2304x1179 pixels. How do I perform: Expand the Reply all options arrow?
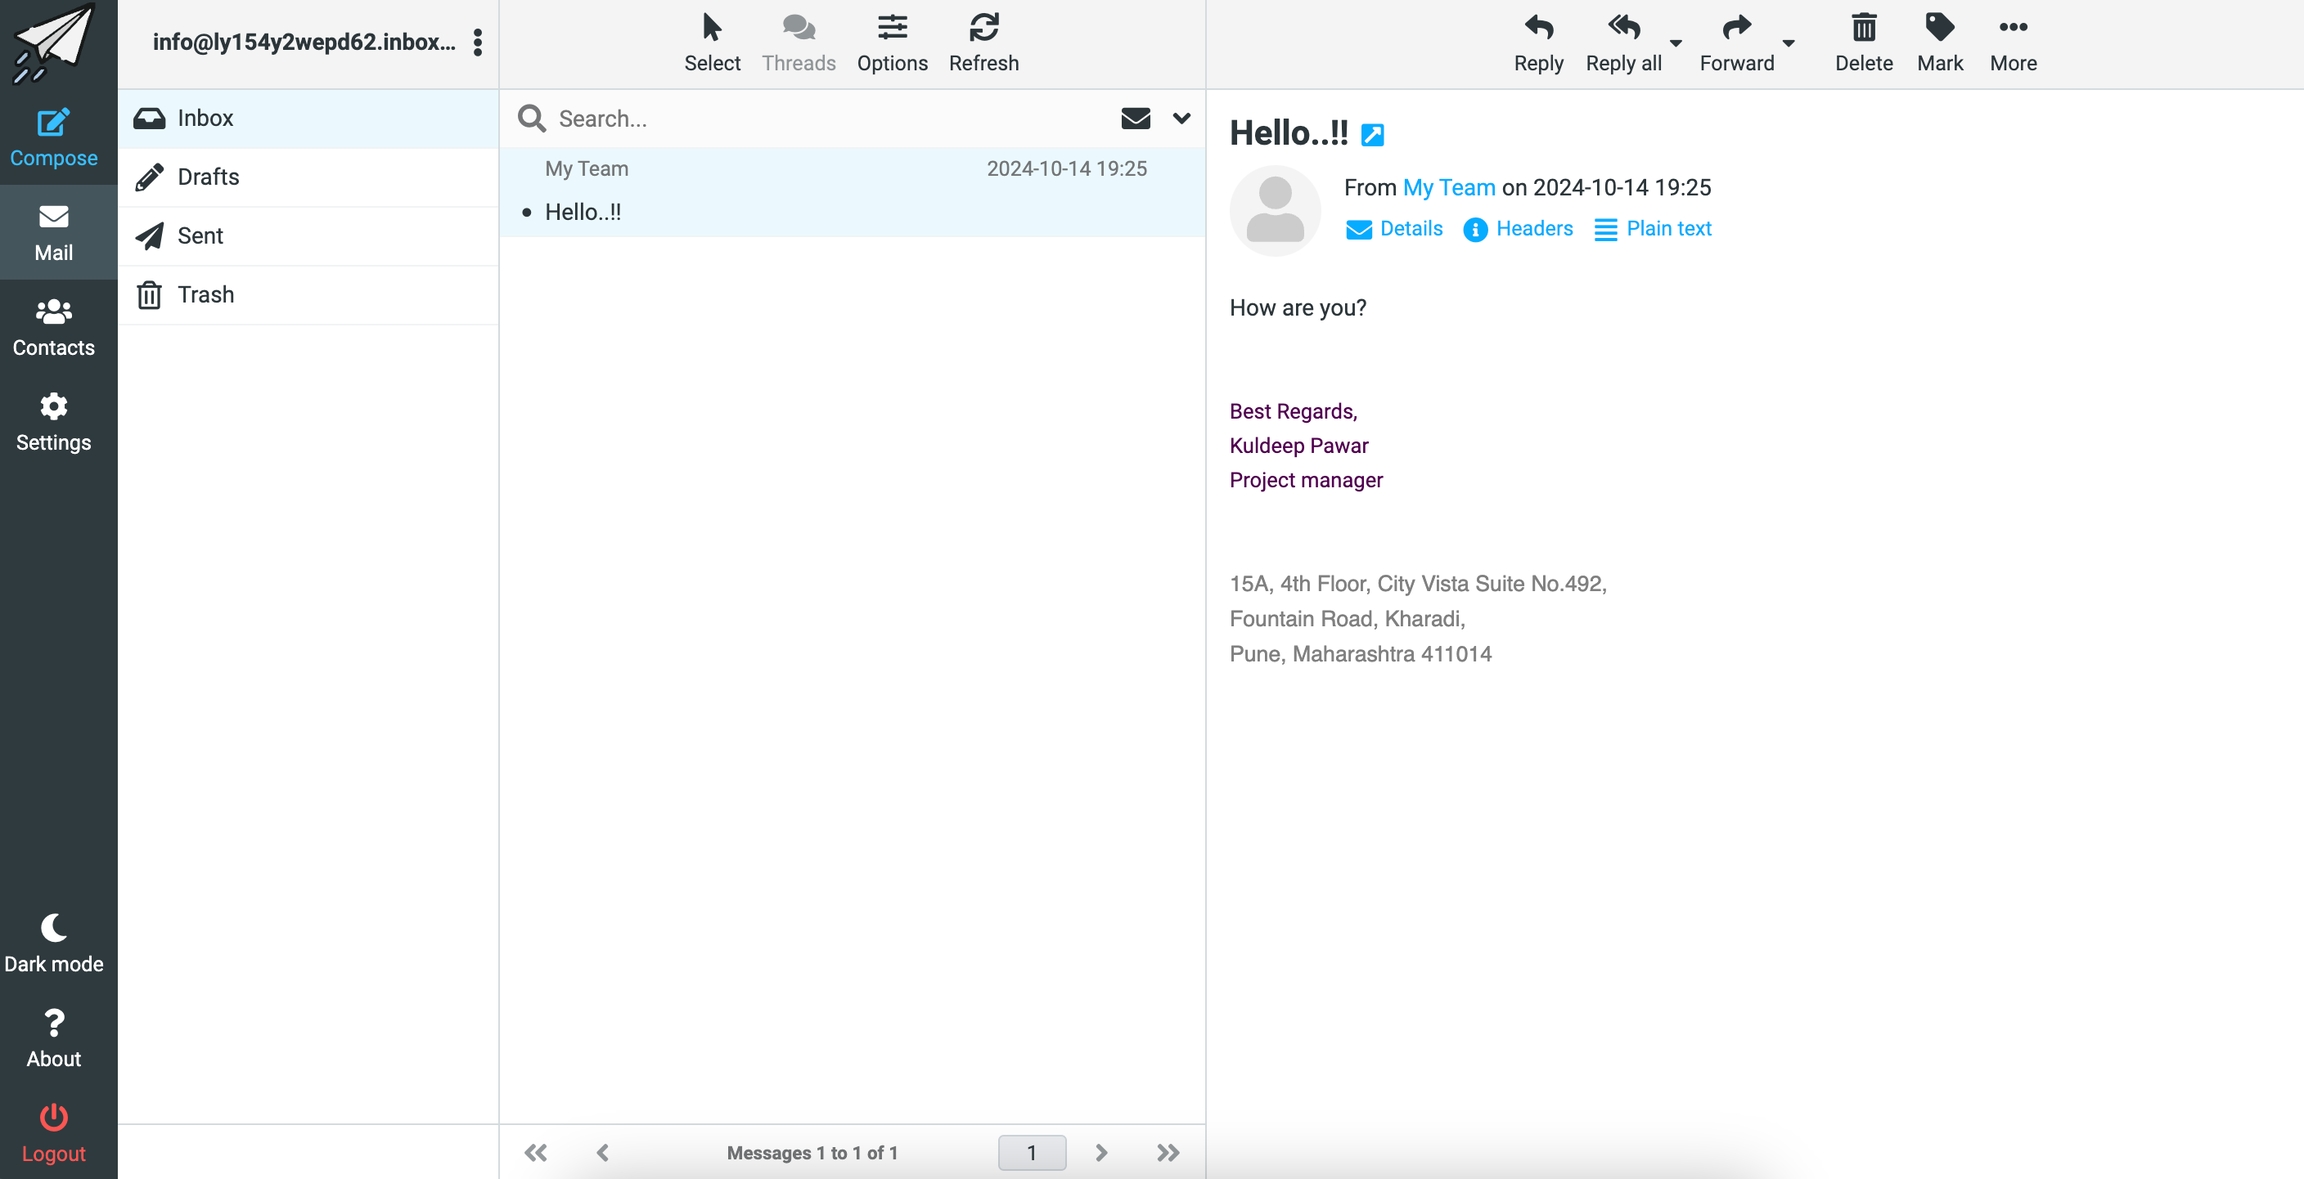[1676, 42]
